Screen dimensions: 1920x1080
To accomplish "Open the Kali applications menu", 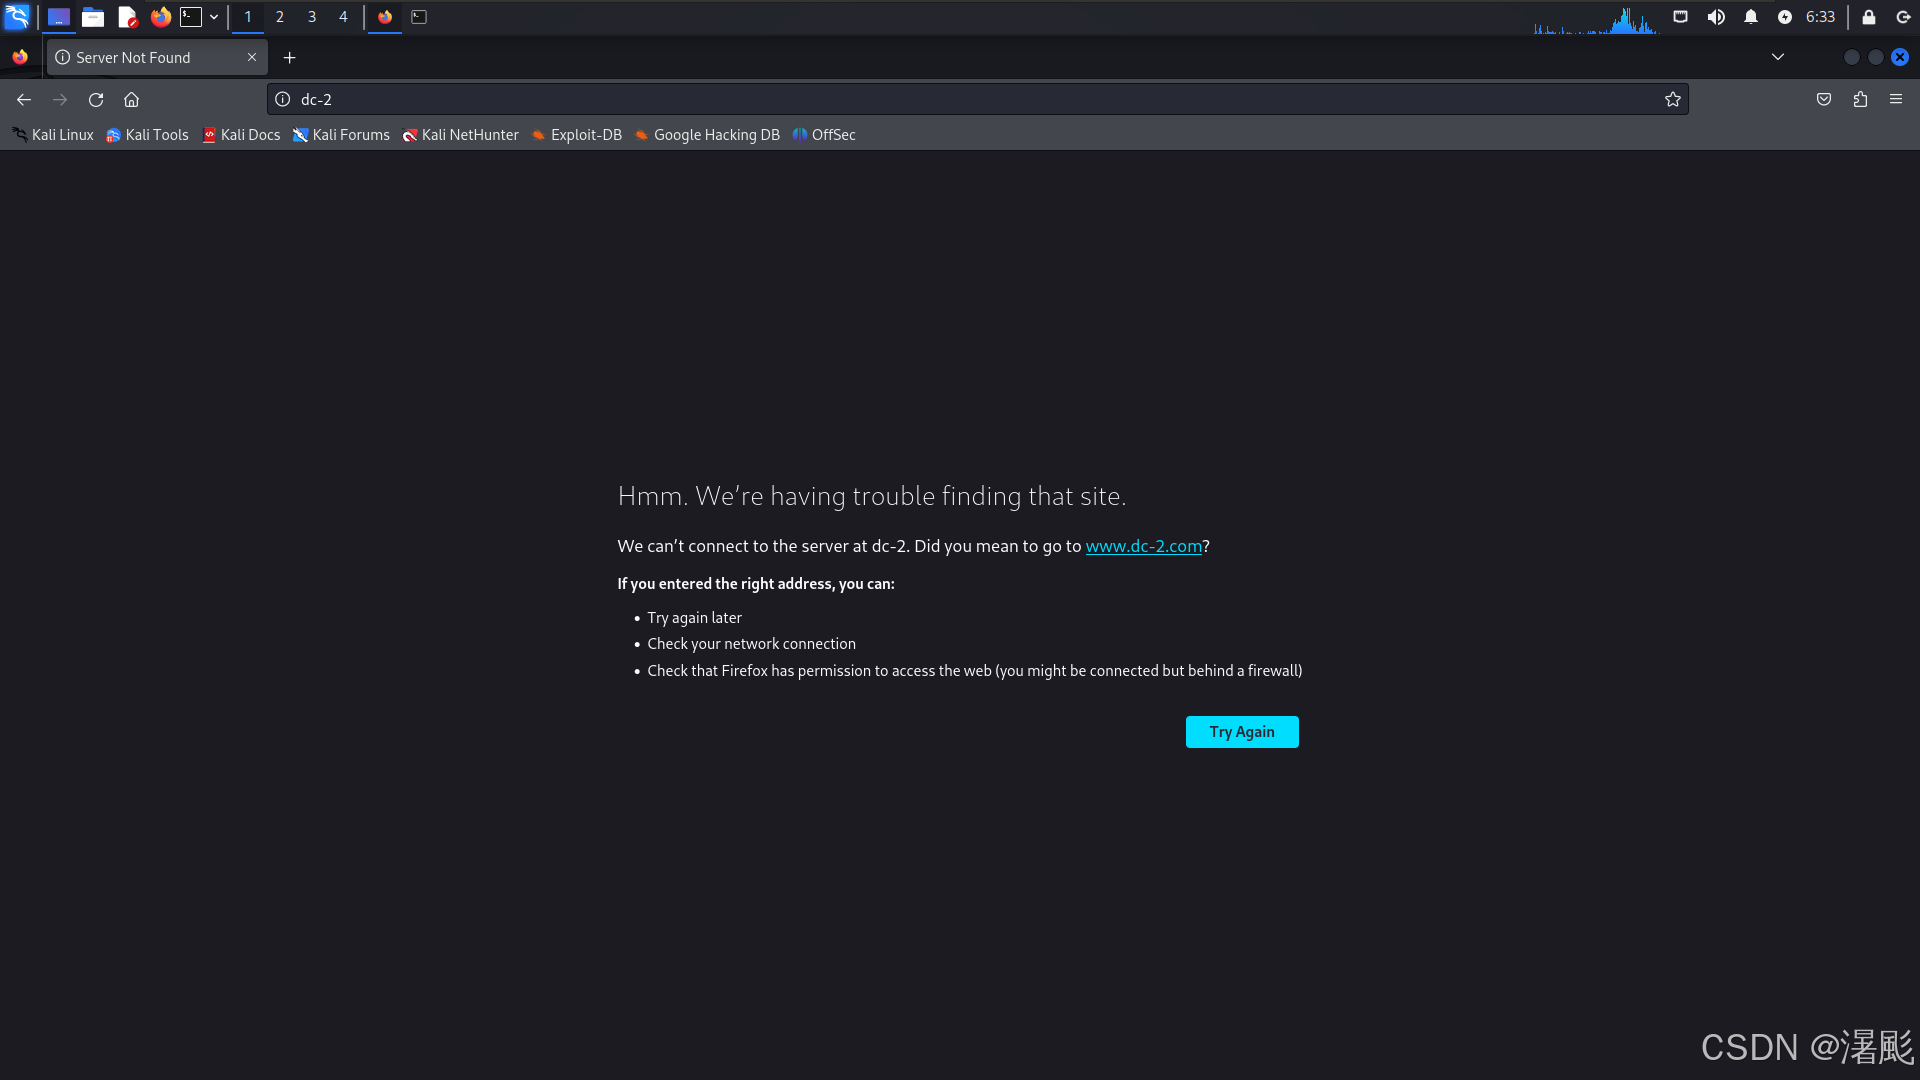I will (17, 17).
